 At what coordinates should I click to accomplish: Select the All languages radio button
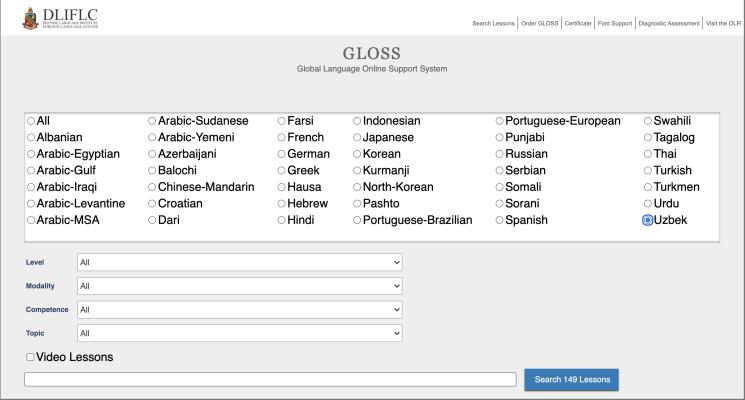(x=31, y=121)
